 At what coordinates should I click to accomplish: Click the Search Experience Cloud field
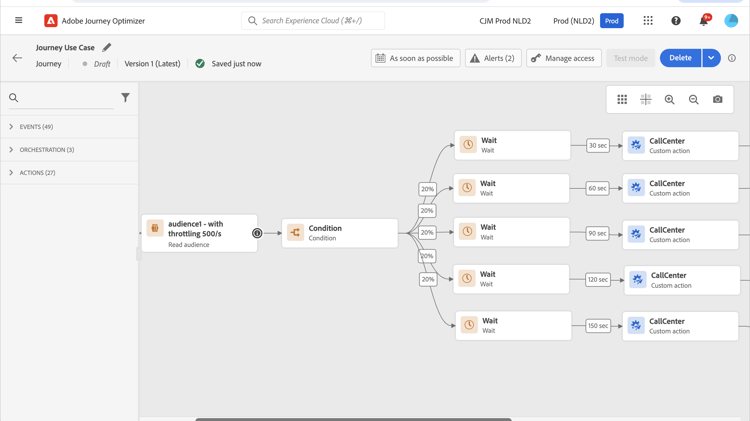click(x=313, y=20)
